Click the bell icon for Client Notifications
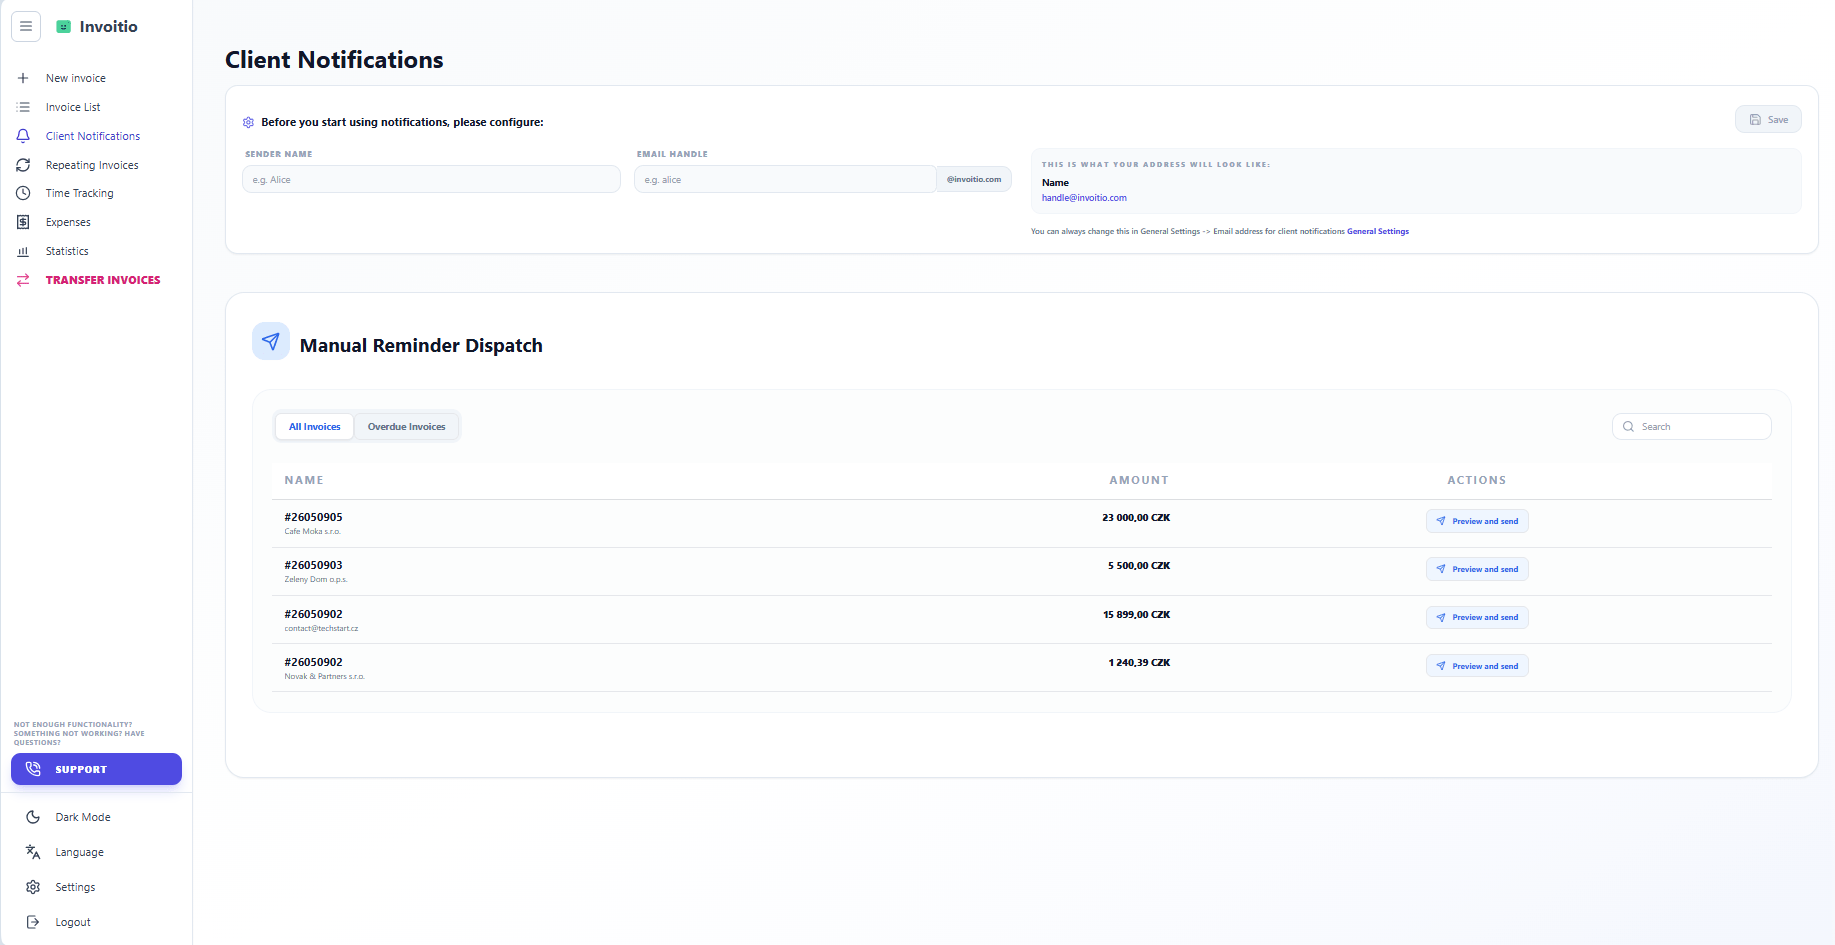The width and height of the screenshot is (1835, 945). click(23, 136)
